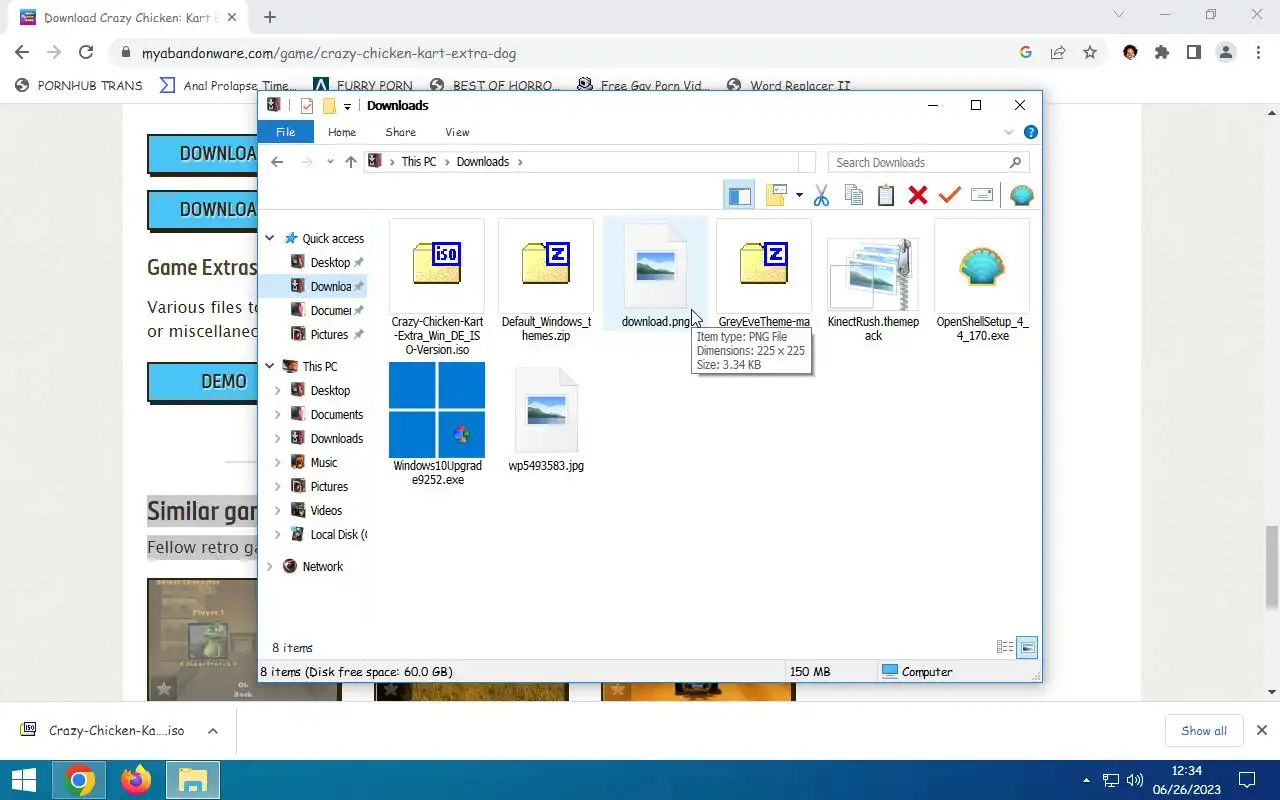This screenshot has width=1280, height=800.
Task: Select Default_Windows_themes.zip file
Action: coord(546,281)
